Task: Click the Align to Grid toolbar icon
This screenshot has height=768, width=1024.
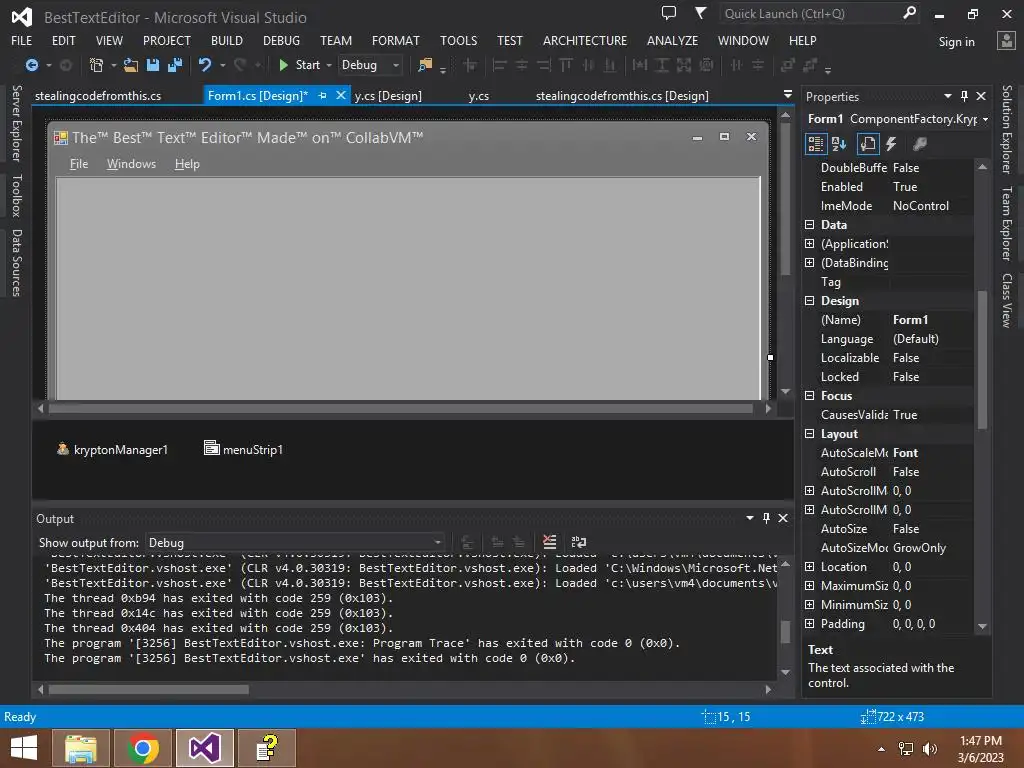Action: 470,65
